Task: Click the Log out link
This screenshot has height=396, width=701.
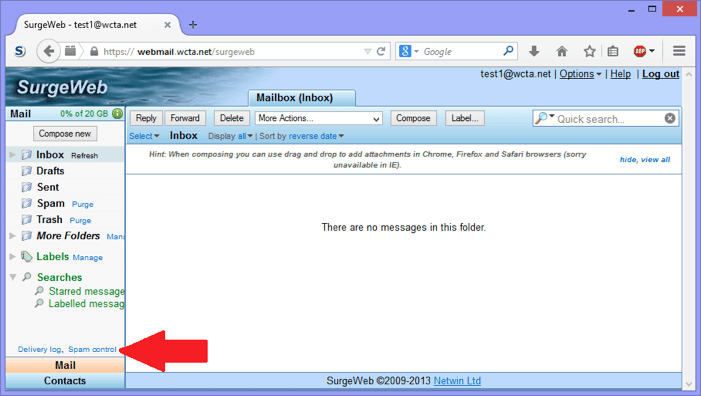Action: (x=661, y=74)
